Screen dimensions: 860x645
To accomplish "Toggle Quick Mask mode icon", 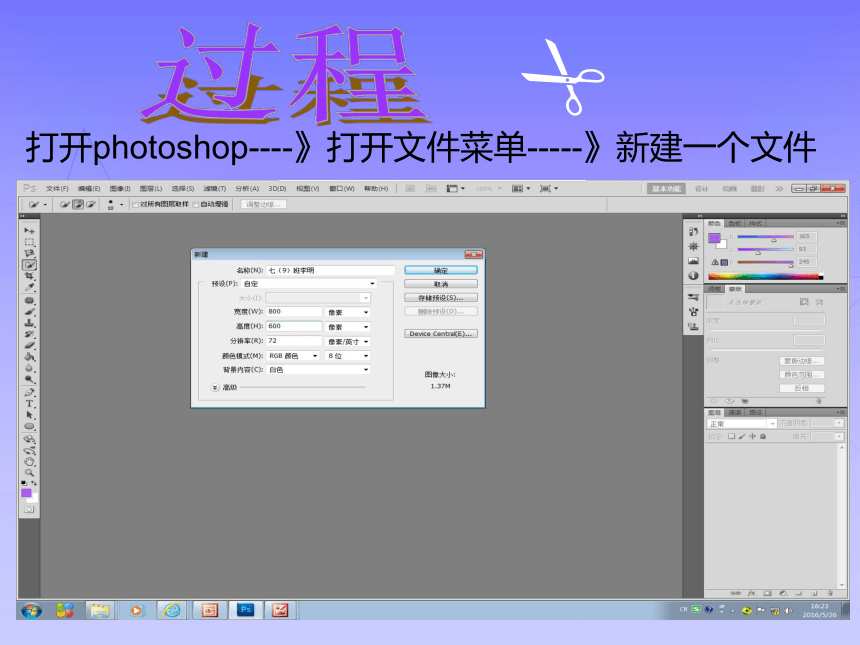I will point(29,510).
